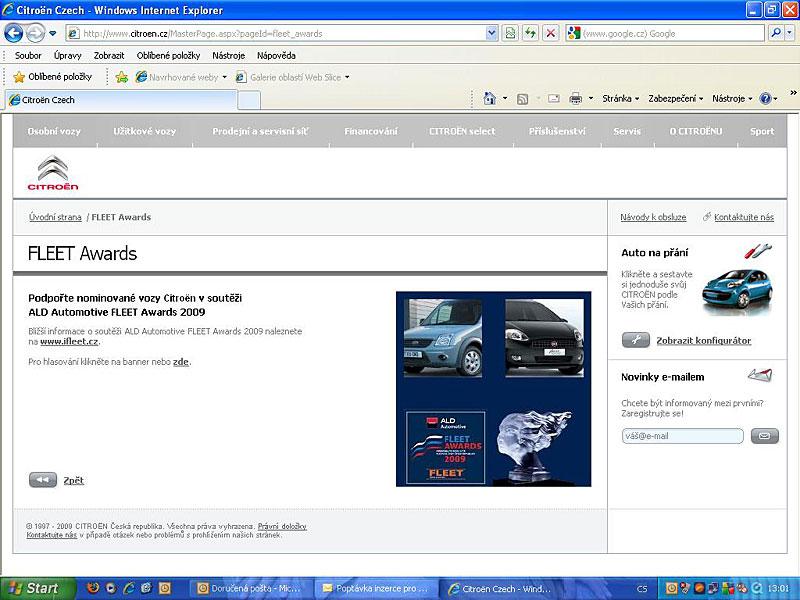The width and height of the screenshot is (800, 600).
Task: Open the Sport site section
Action: (762, 131)
